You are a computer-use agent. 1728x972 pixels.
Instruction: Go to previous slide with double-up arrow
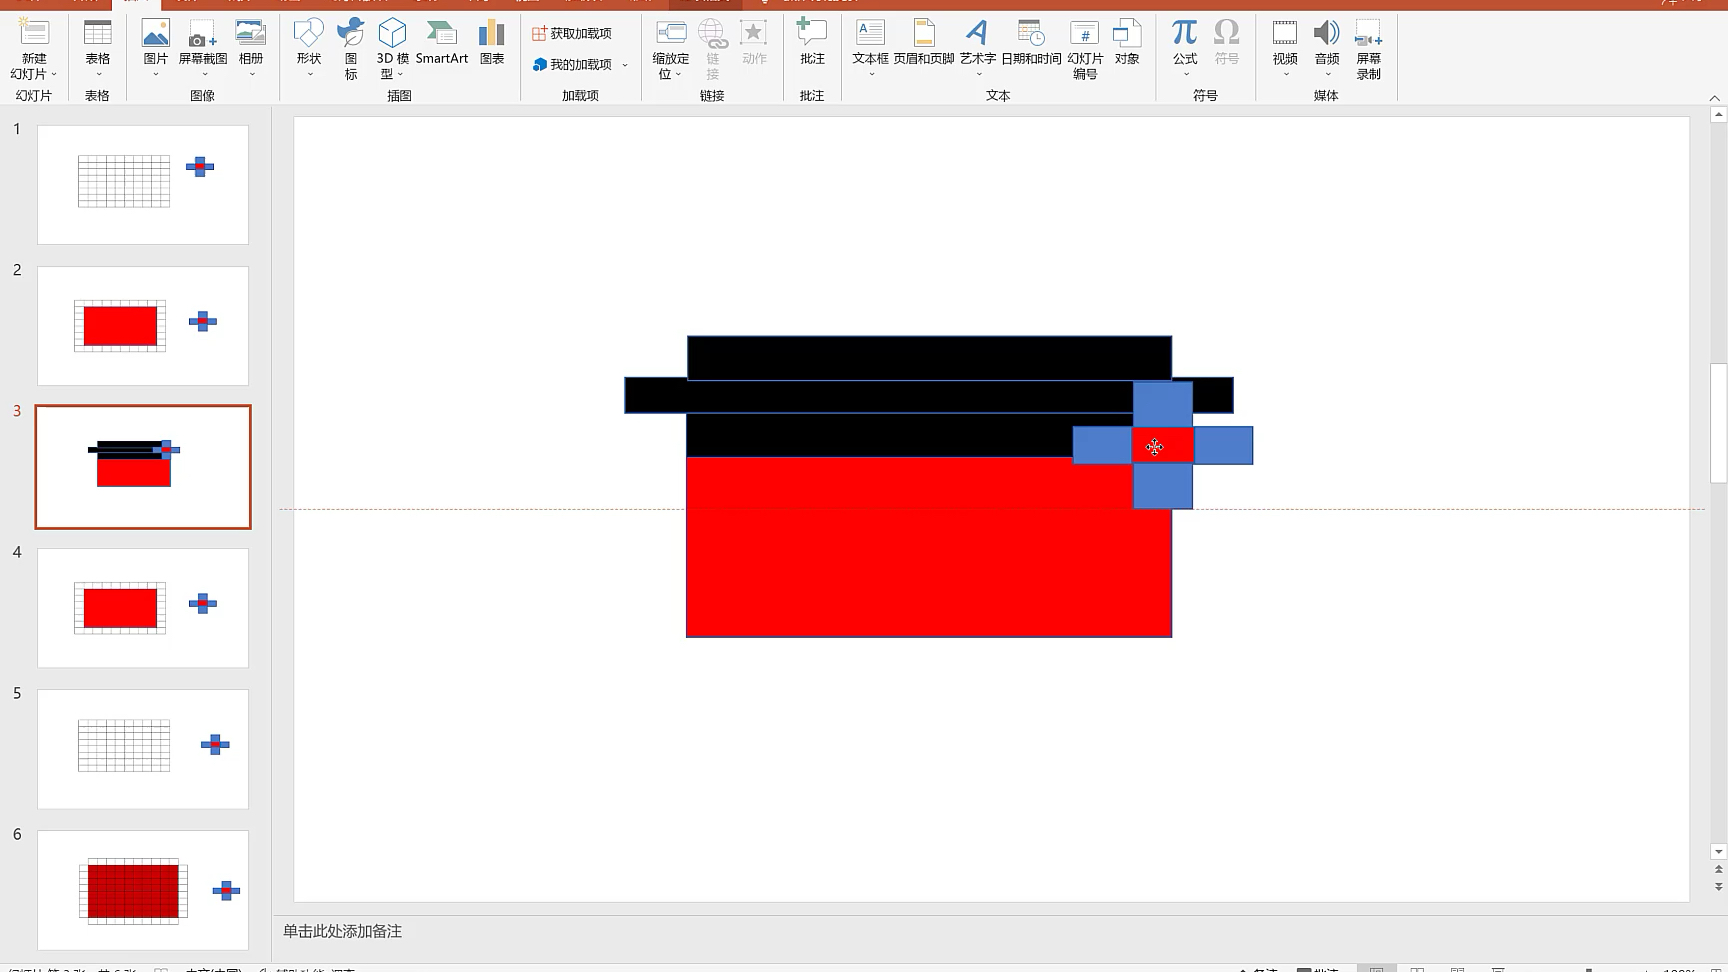click(x=1719, y=870)
